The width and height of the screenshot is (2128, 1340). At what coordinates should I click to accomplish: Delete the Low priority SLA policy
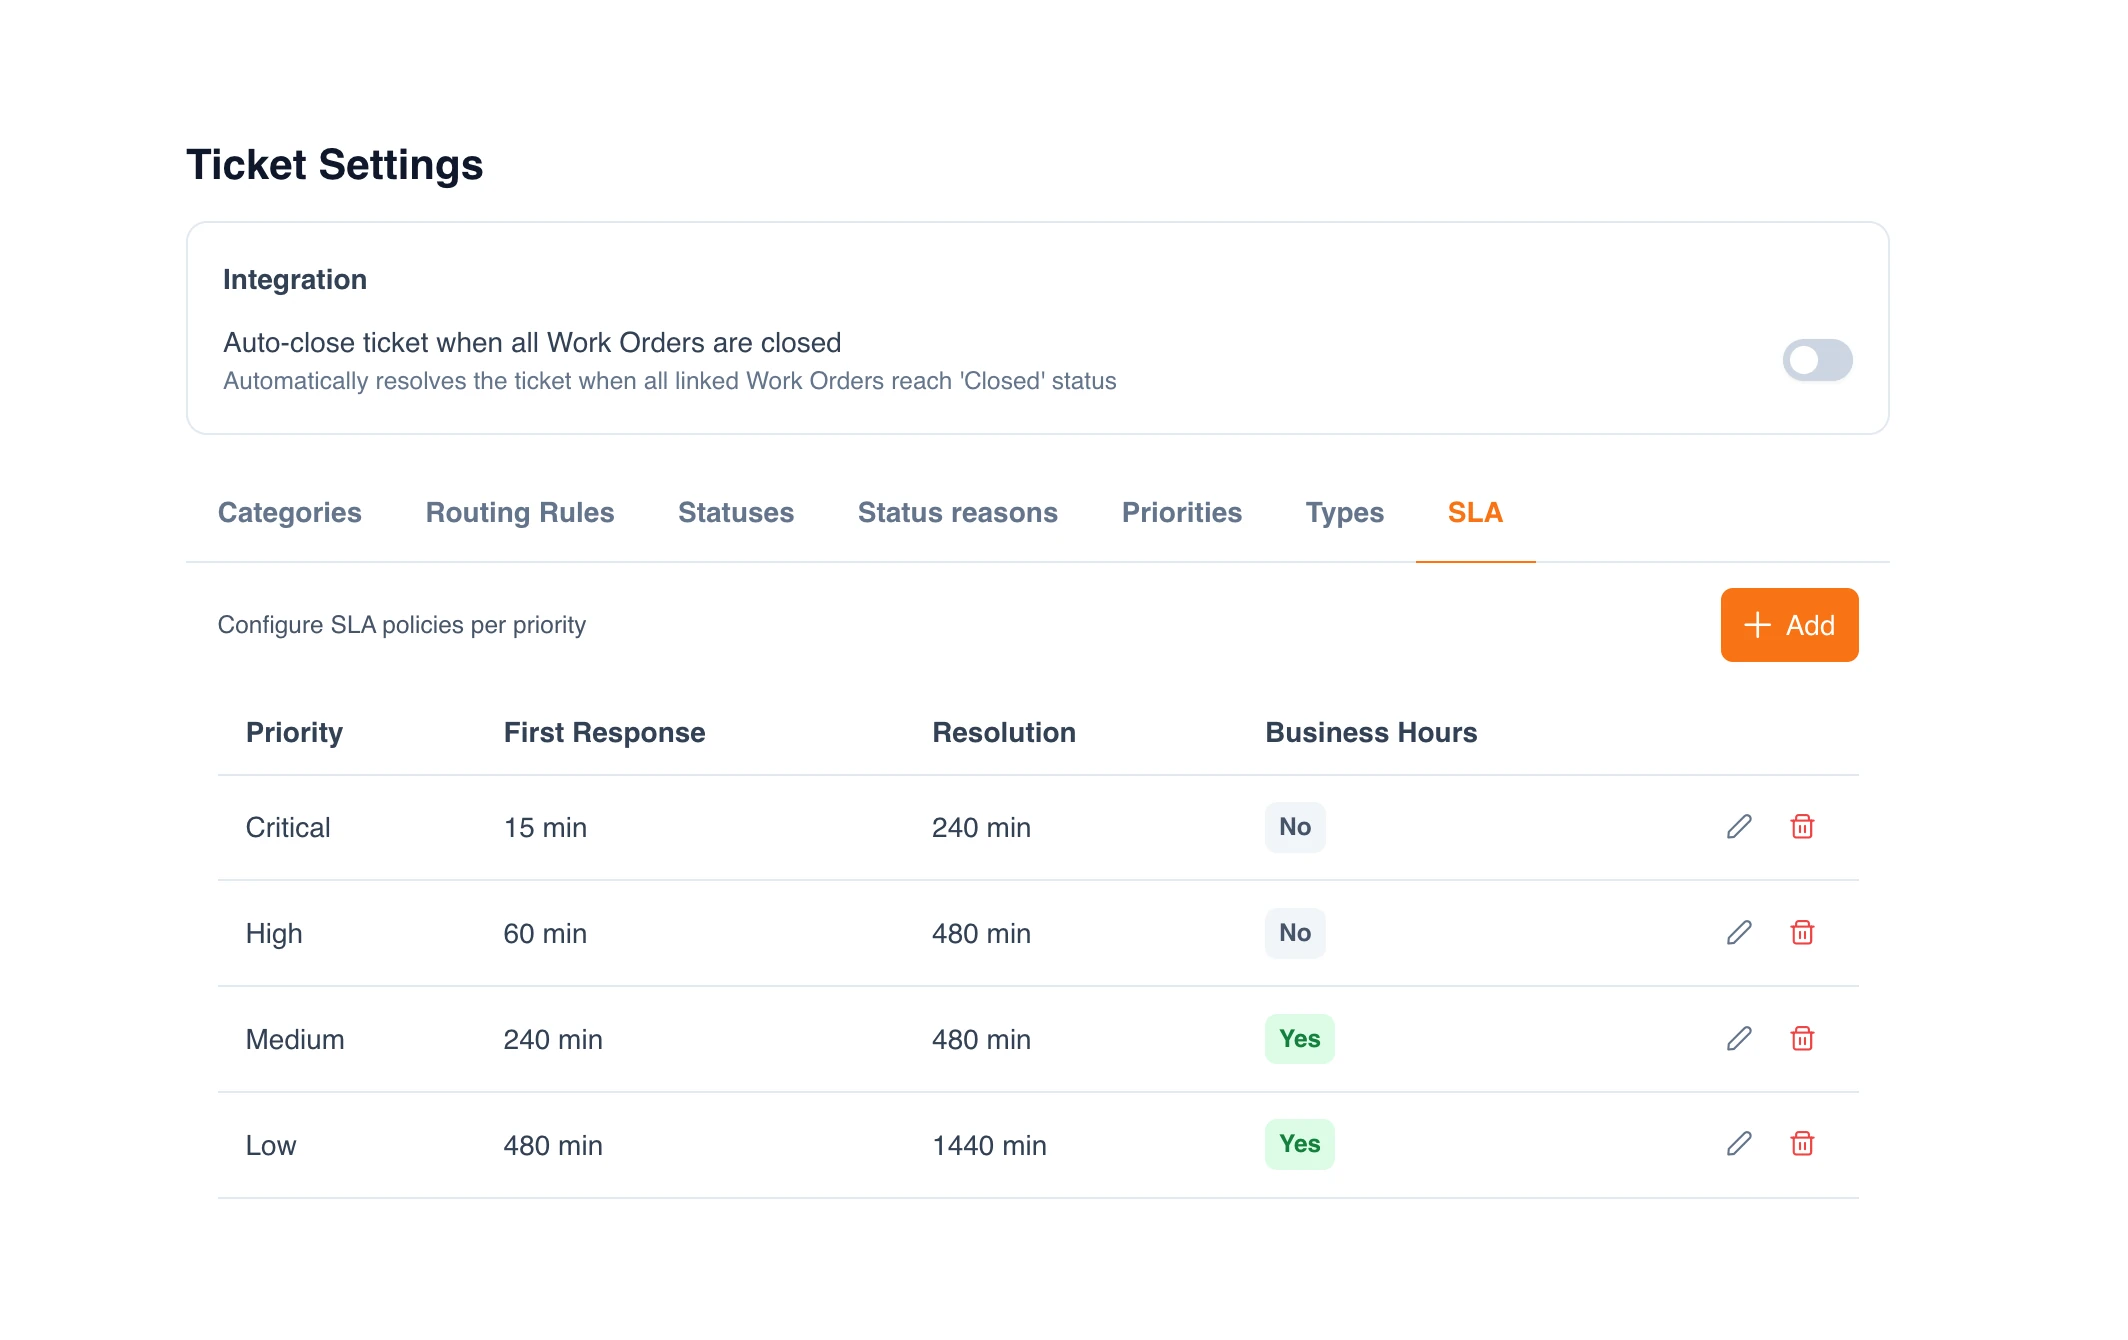[1802, 1144]
